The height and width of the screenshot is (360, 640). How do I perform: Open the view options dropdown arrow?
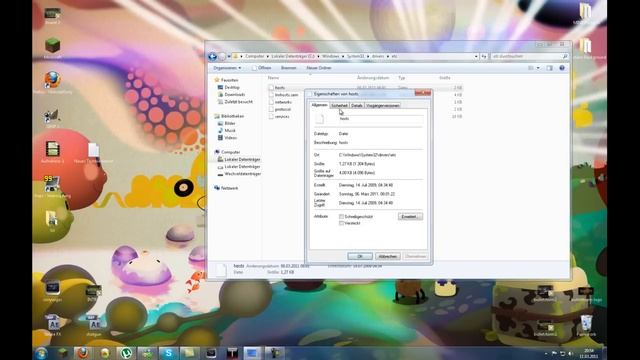tap(538, 68)
